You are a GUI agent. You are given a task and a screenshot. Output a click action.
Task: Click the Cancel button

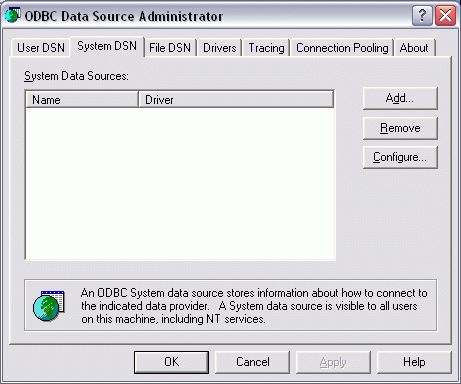pos(252,362)
